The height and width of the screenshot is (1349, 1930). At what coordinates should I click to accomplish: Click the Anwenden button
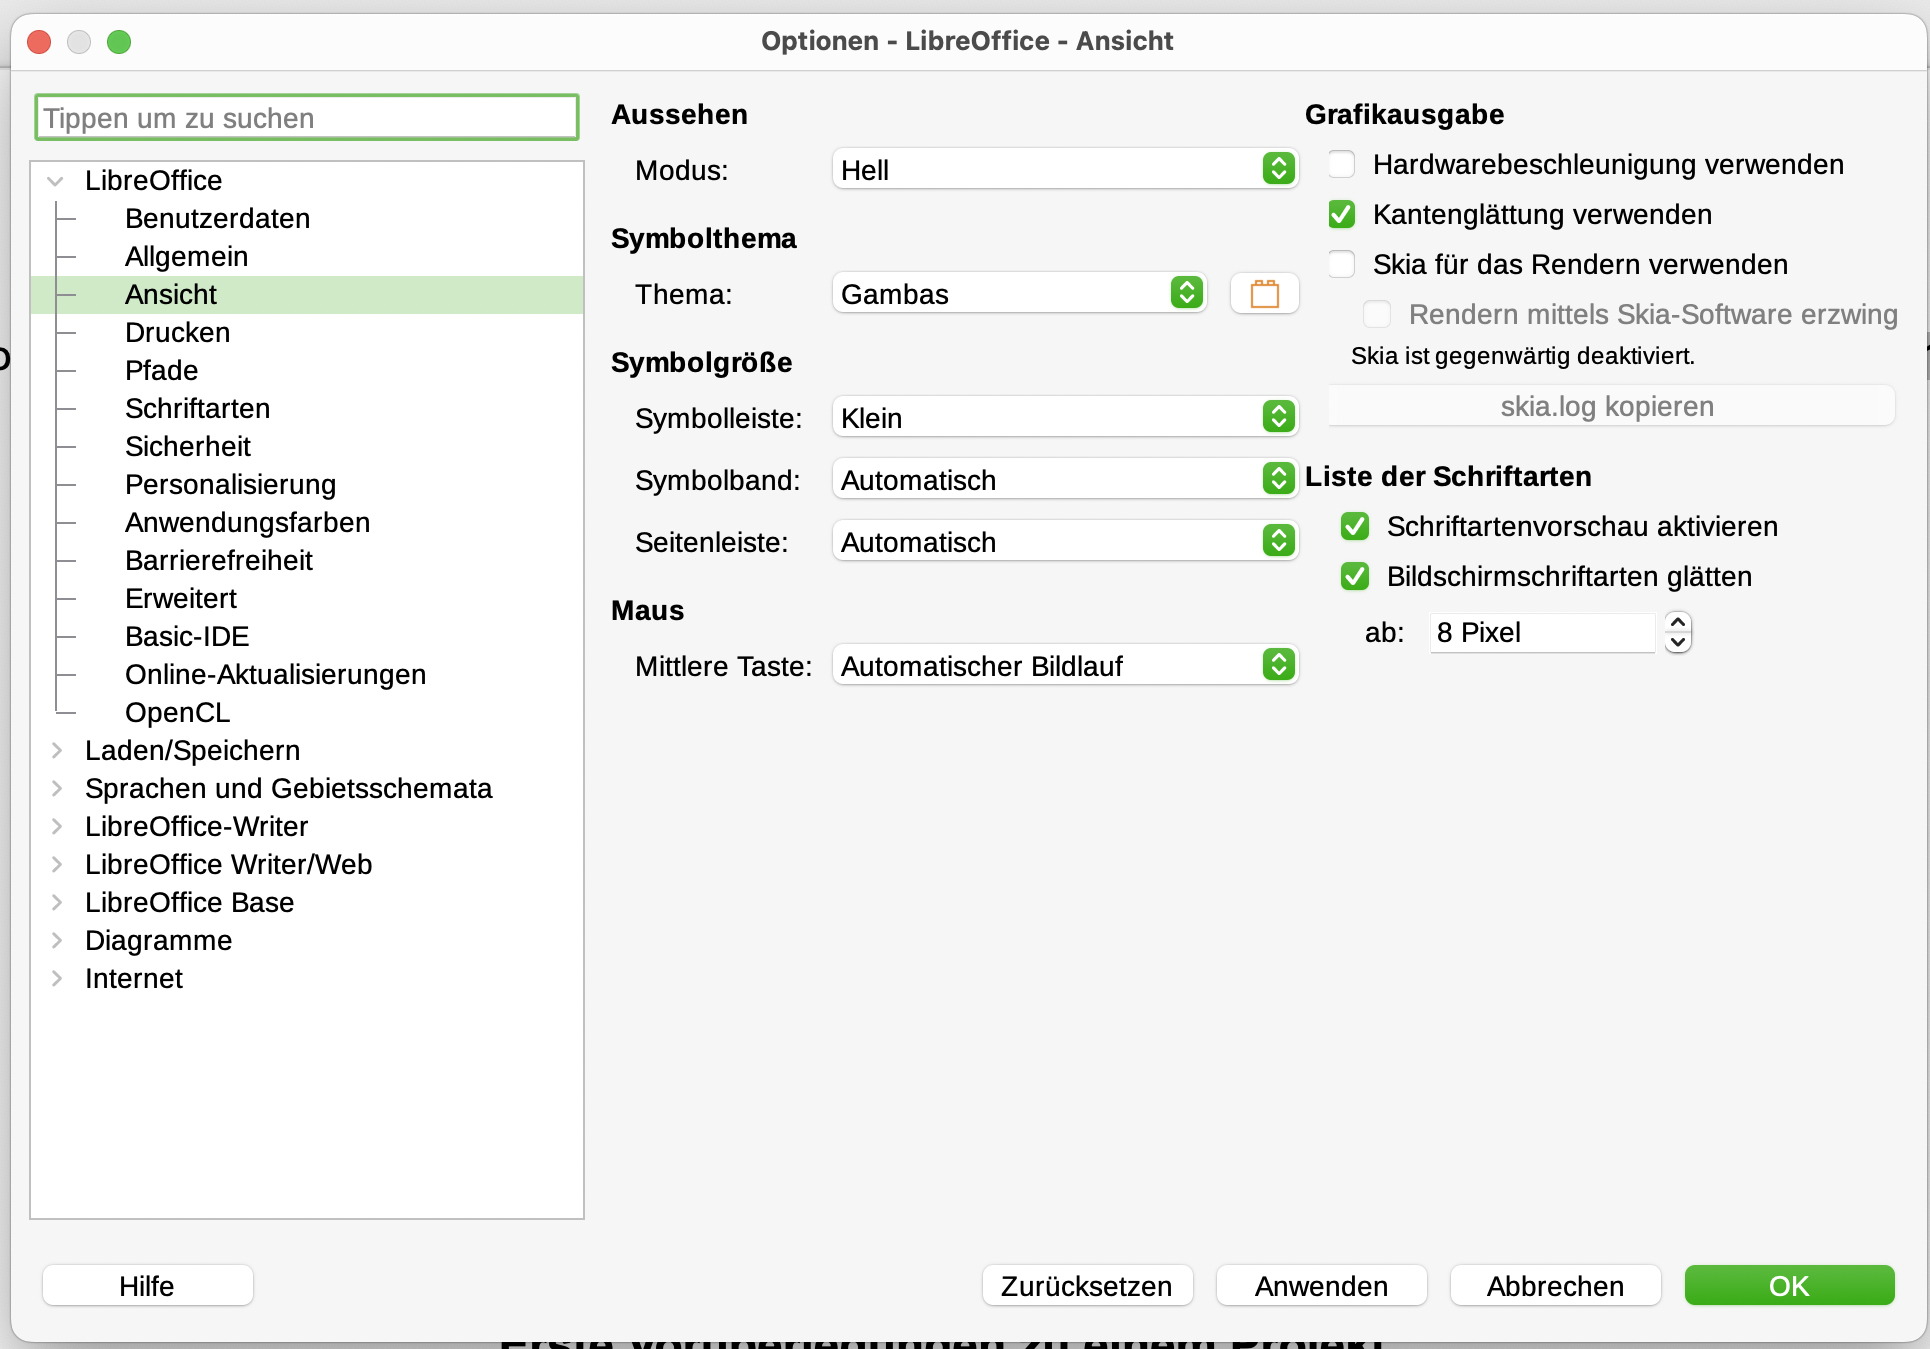(1321, 1286)
